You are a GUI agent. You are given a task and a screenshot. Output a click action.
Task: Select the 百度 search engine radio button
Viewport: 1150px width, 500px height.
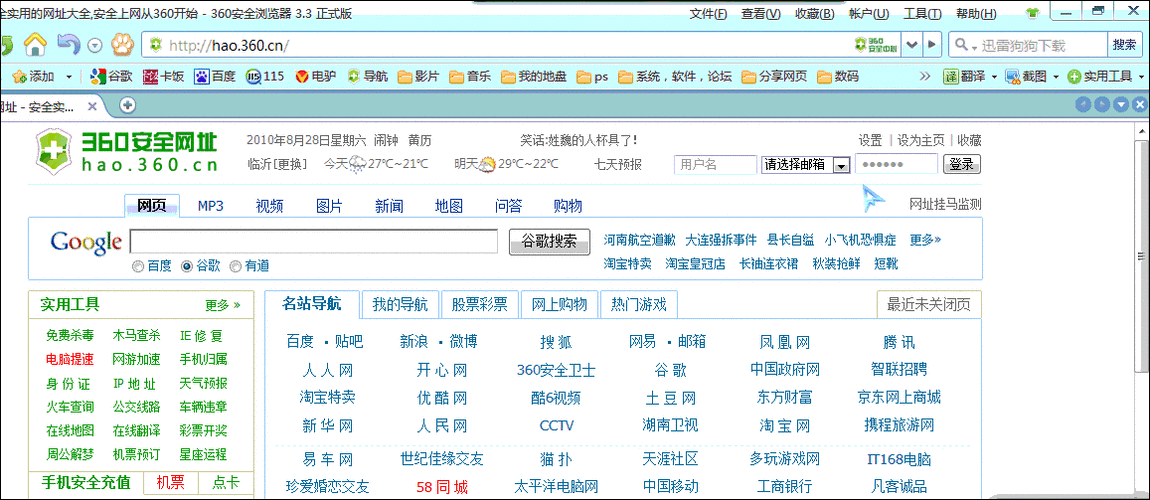[138, 266]
